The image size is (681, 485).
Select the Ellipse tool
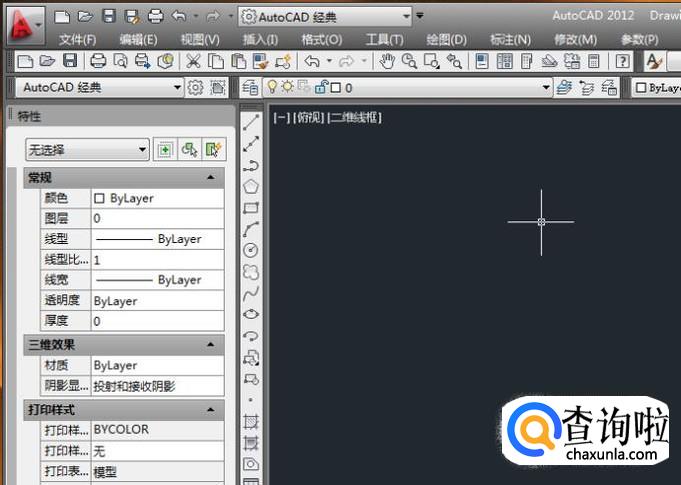point(251,314)
